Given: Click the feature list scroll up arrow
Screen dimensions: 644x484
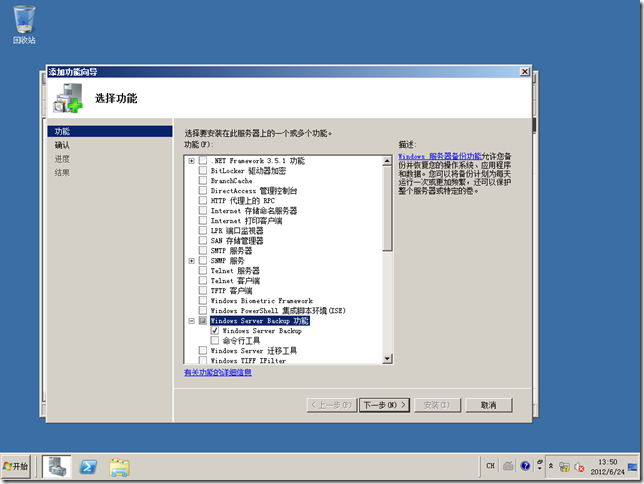Looking at the screenshot, I should pos(387,161).
